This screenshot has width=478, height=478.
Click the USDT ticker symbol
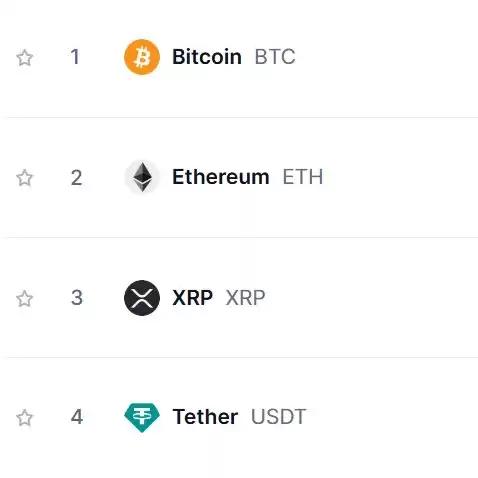pos(278,417)
